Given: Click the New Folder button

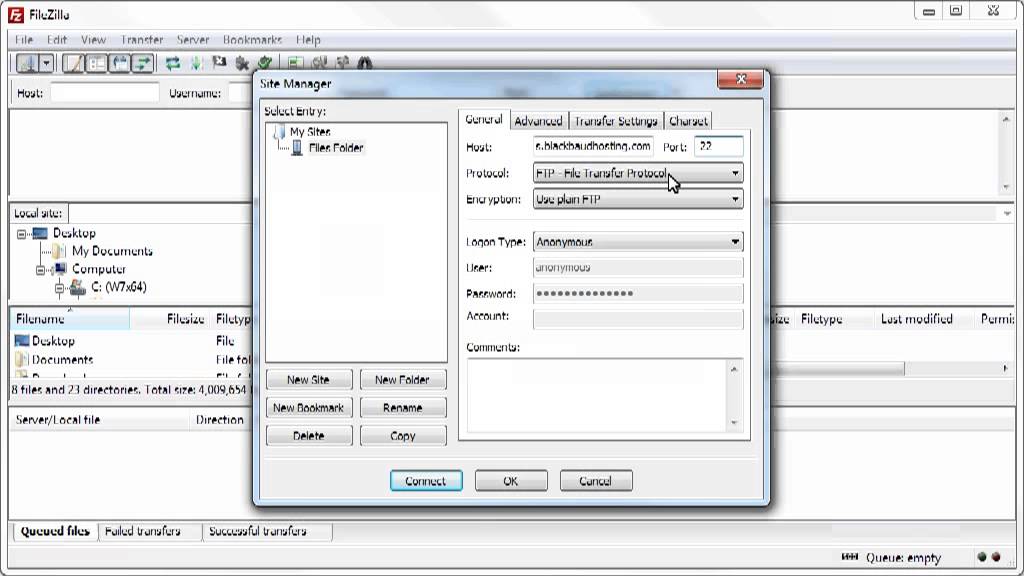Looking at the screenshot, I should 403,379.
